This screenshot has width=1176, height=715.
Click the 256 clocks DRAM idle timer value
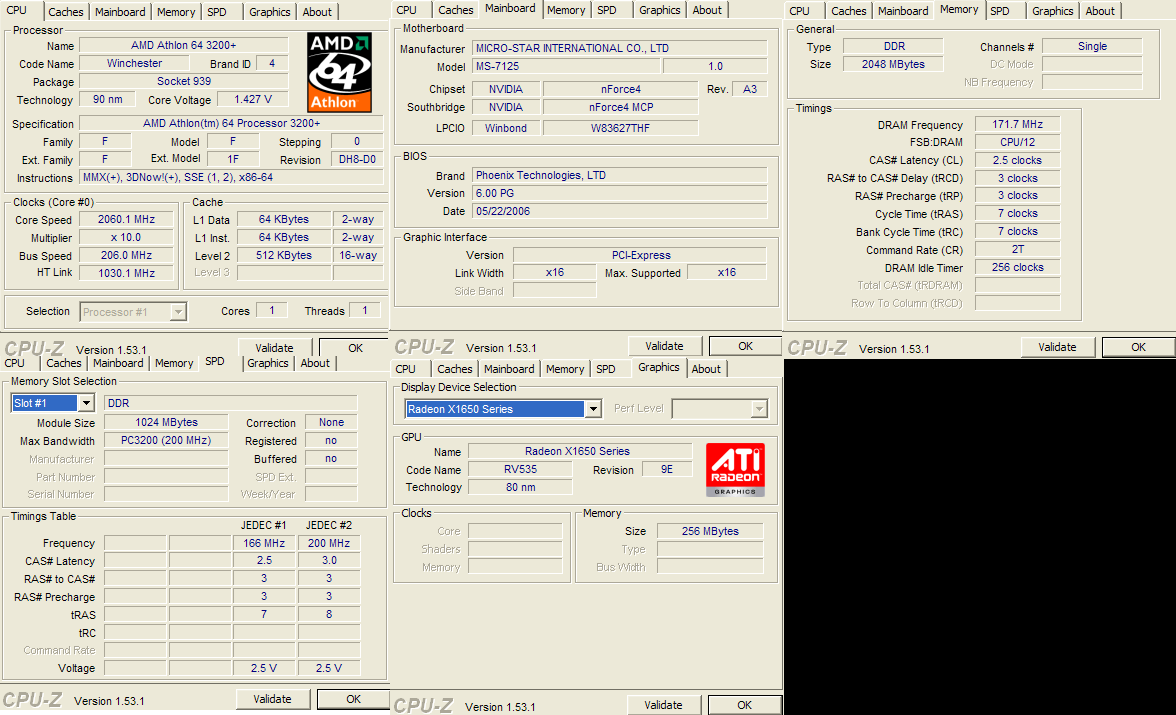click(1017, 267)
